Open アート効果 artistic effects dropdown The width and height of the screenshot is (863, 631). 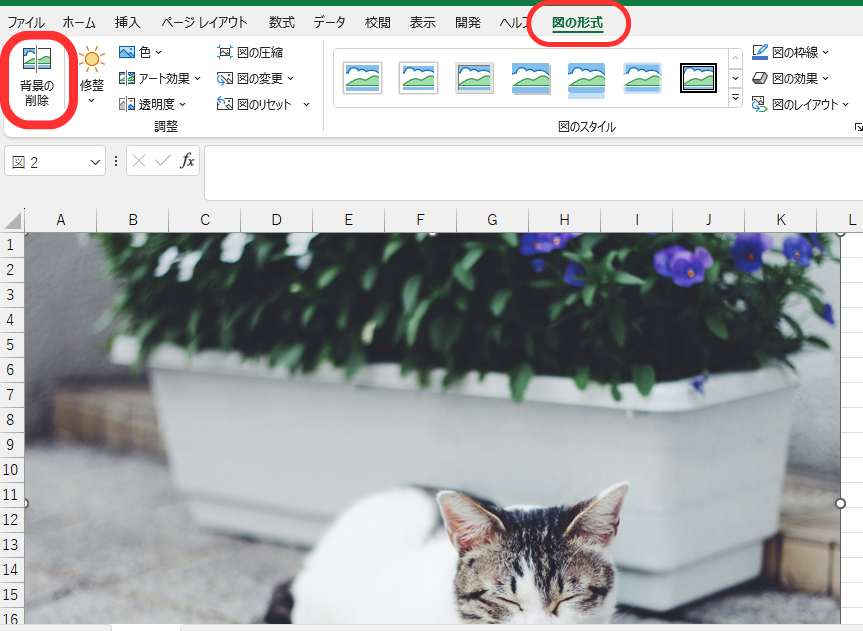pyautogui.click(x=160, y=78)
